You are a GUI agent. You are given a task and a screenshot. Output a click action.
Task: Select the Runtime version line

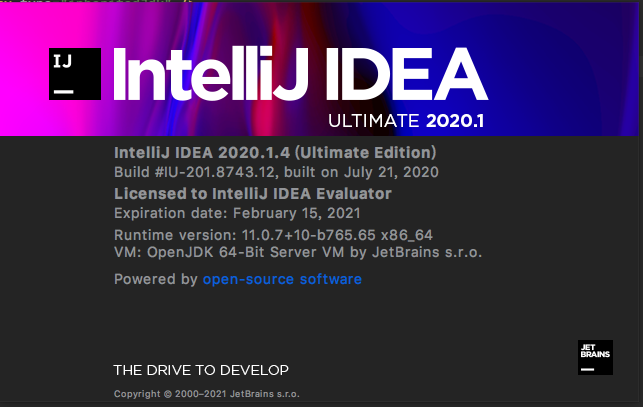pos(273,235)
